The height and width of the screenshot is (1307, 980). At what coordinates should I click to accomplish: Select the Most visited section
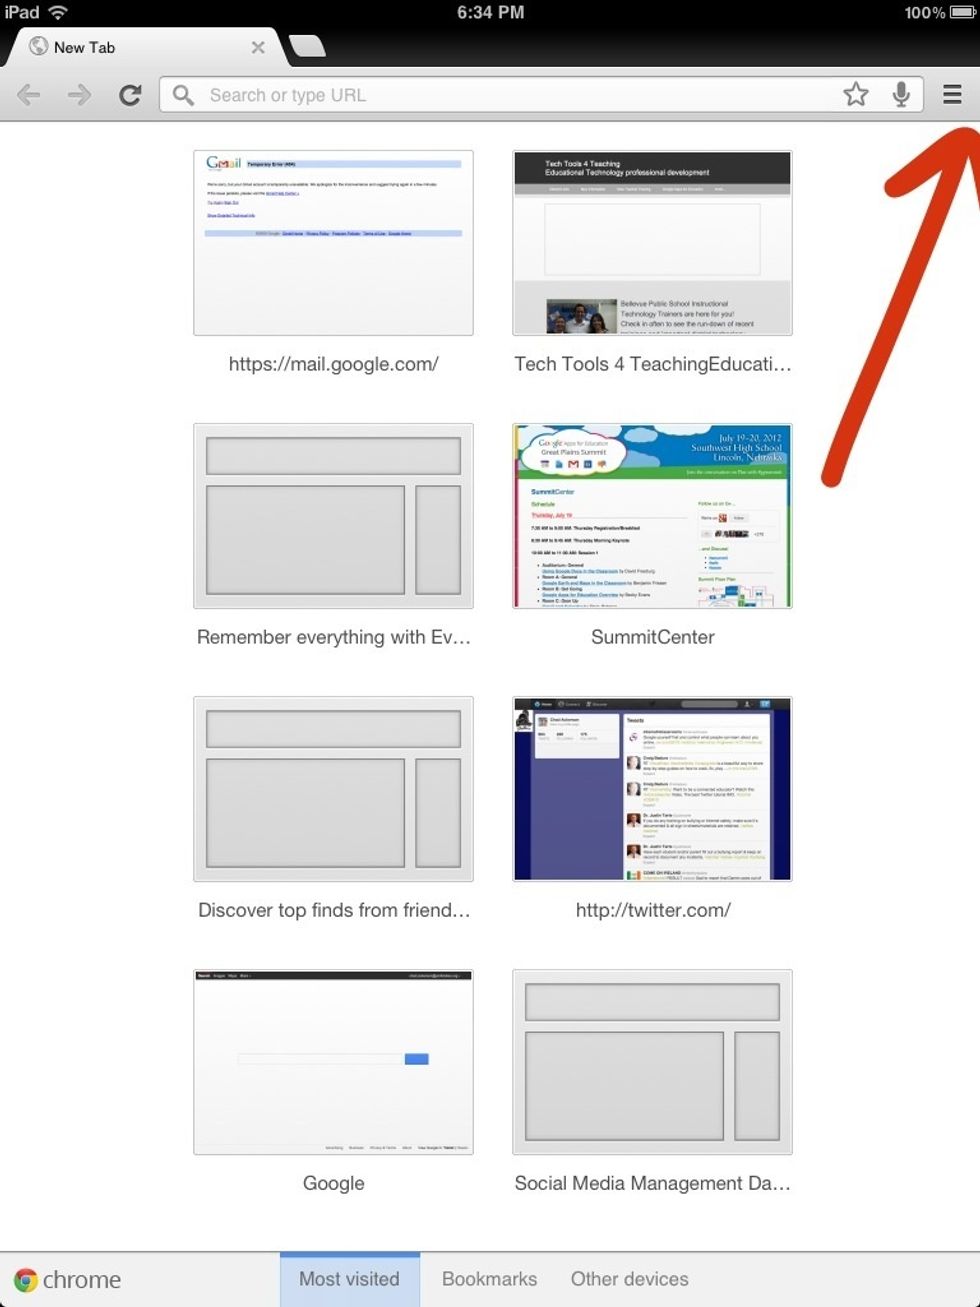(x=349, y=1279)
